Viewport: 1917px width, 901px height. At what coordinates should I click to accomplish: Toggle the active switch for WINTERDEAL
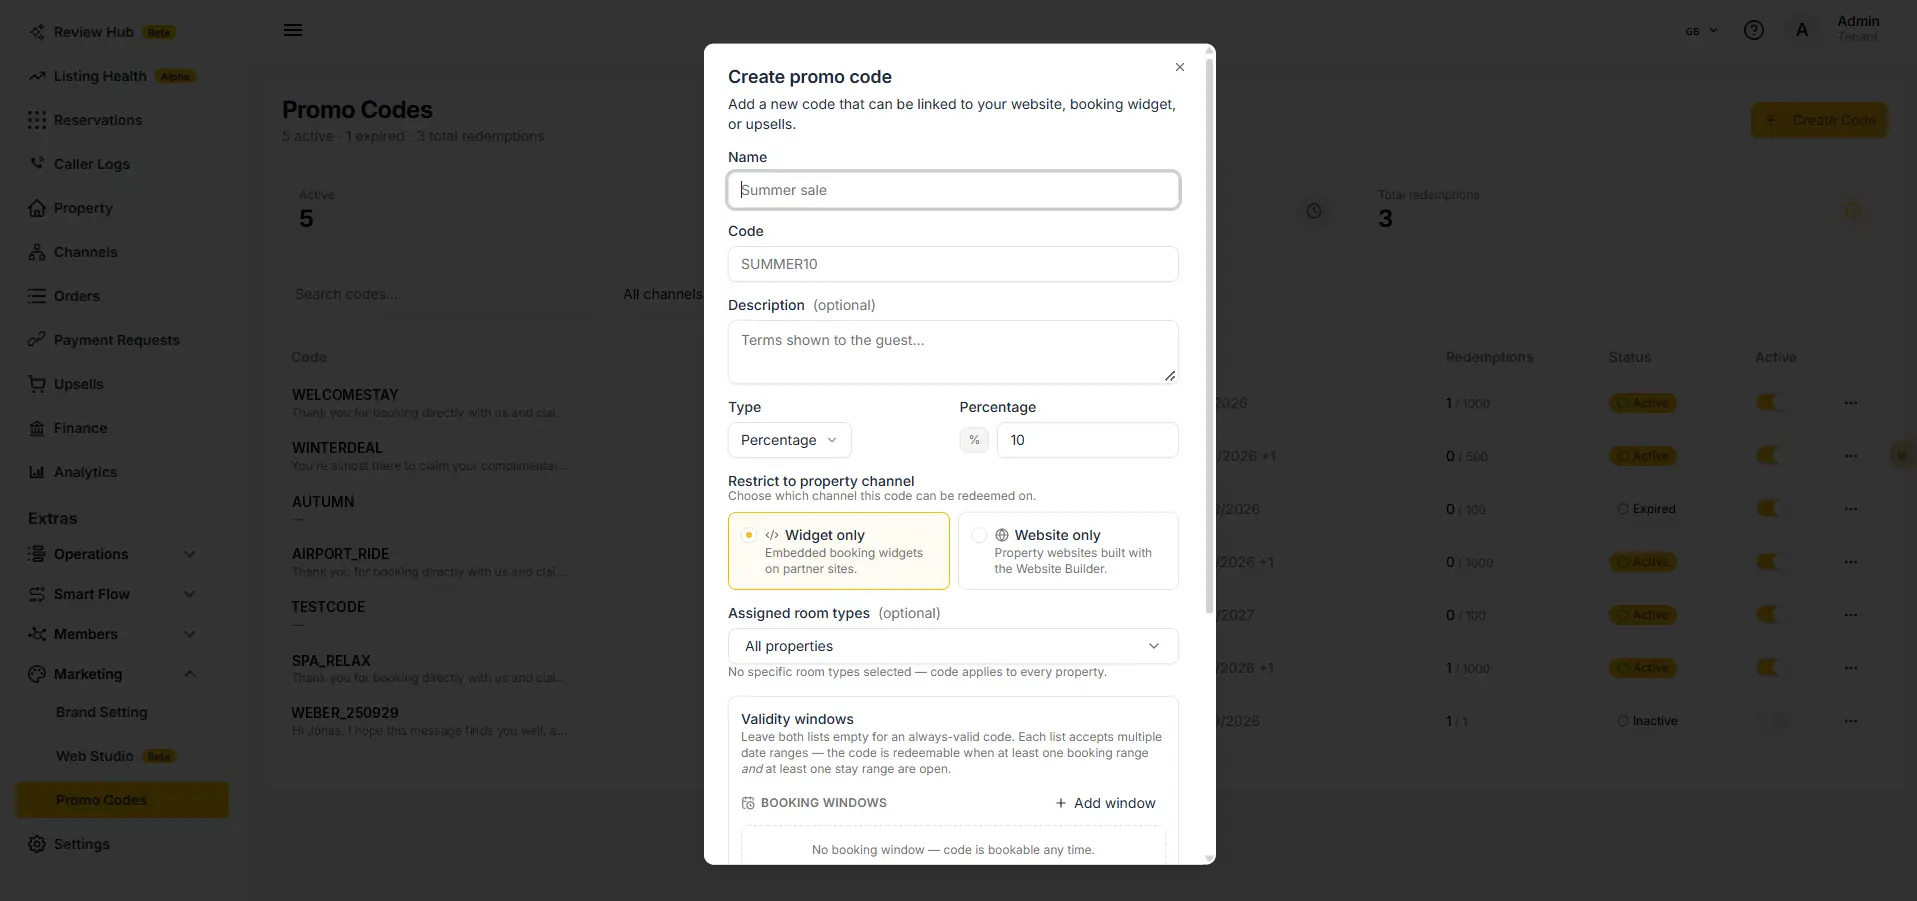[1771, 456]
